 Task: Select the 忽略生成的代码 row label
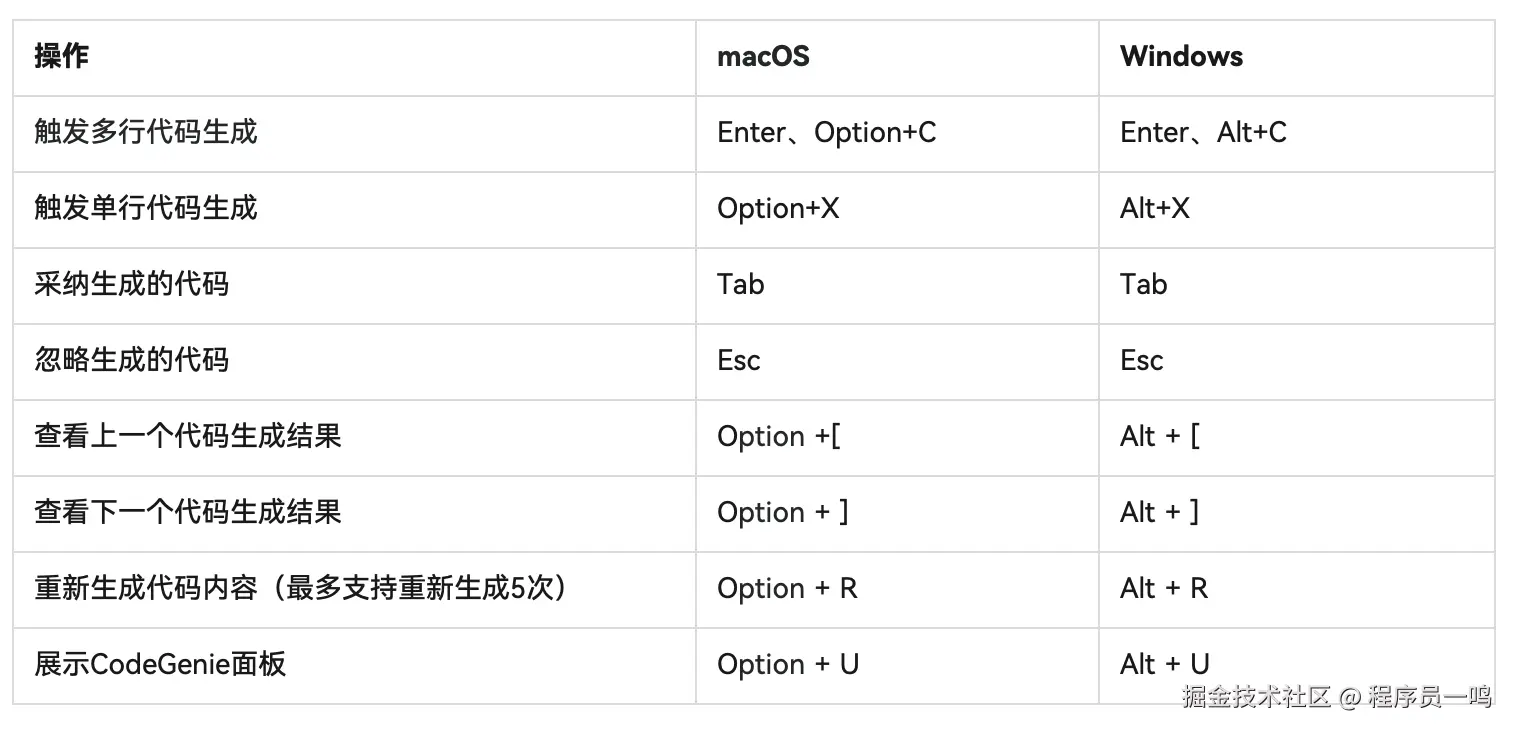tap(132, 360)
